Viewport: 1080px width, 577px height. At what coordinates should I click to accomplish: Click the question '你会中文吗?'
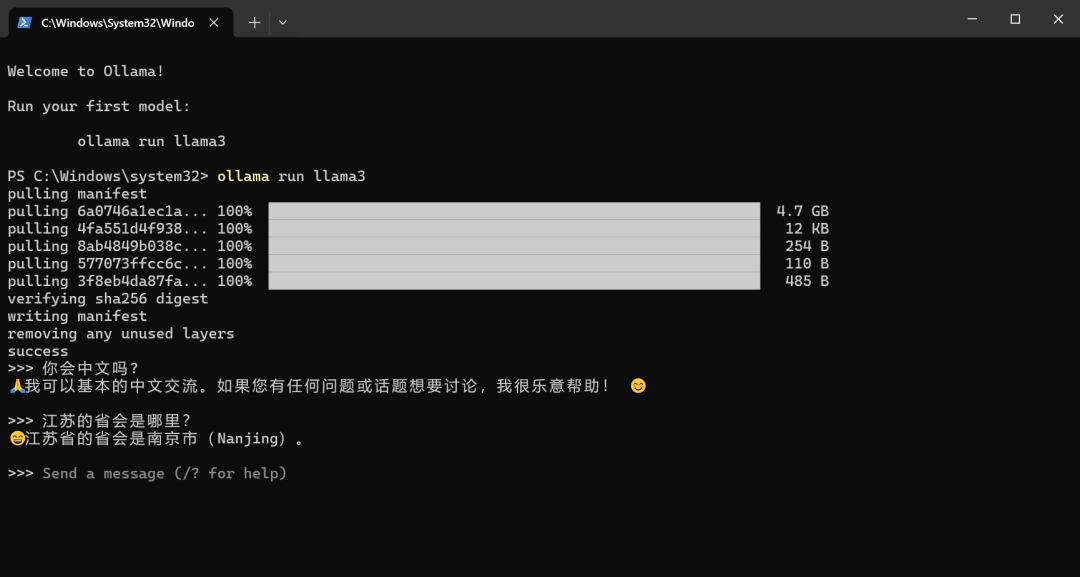coord(91,369)
